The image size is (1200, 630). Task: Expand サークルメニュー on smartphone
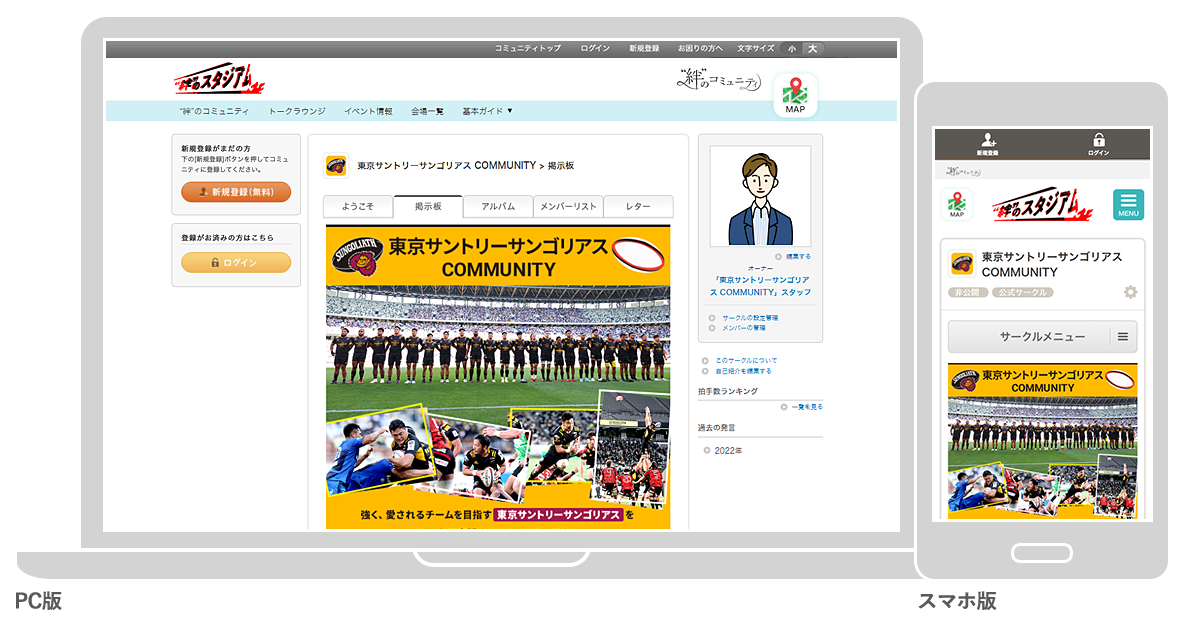(x=1042, y=337)
